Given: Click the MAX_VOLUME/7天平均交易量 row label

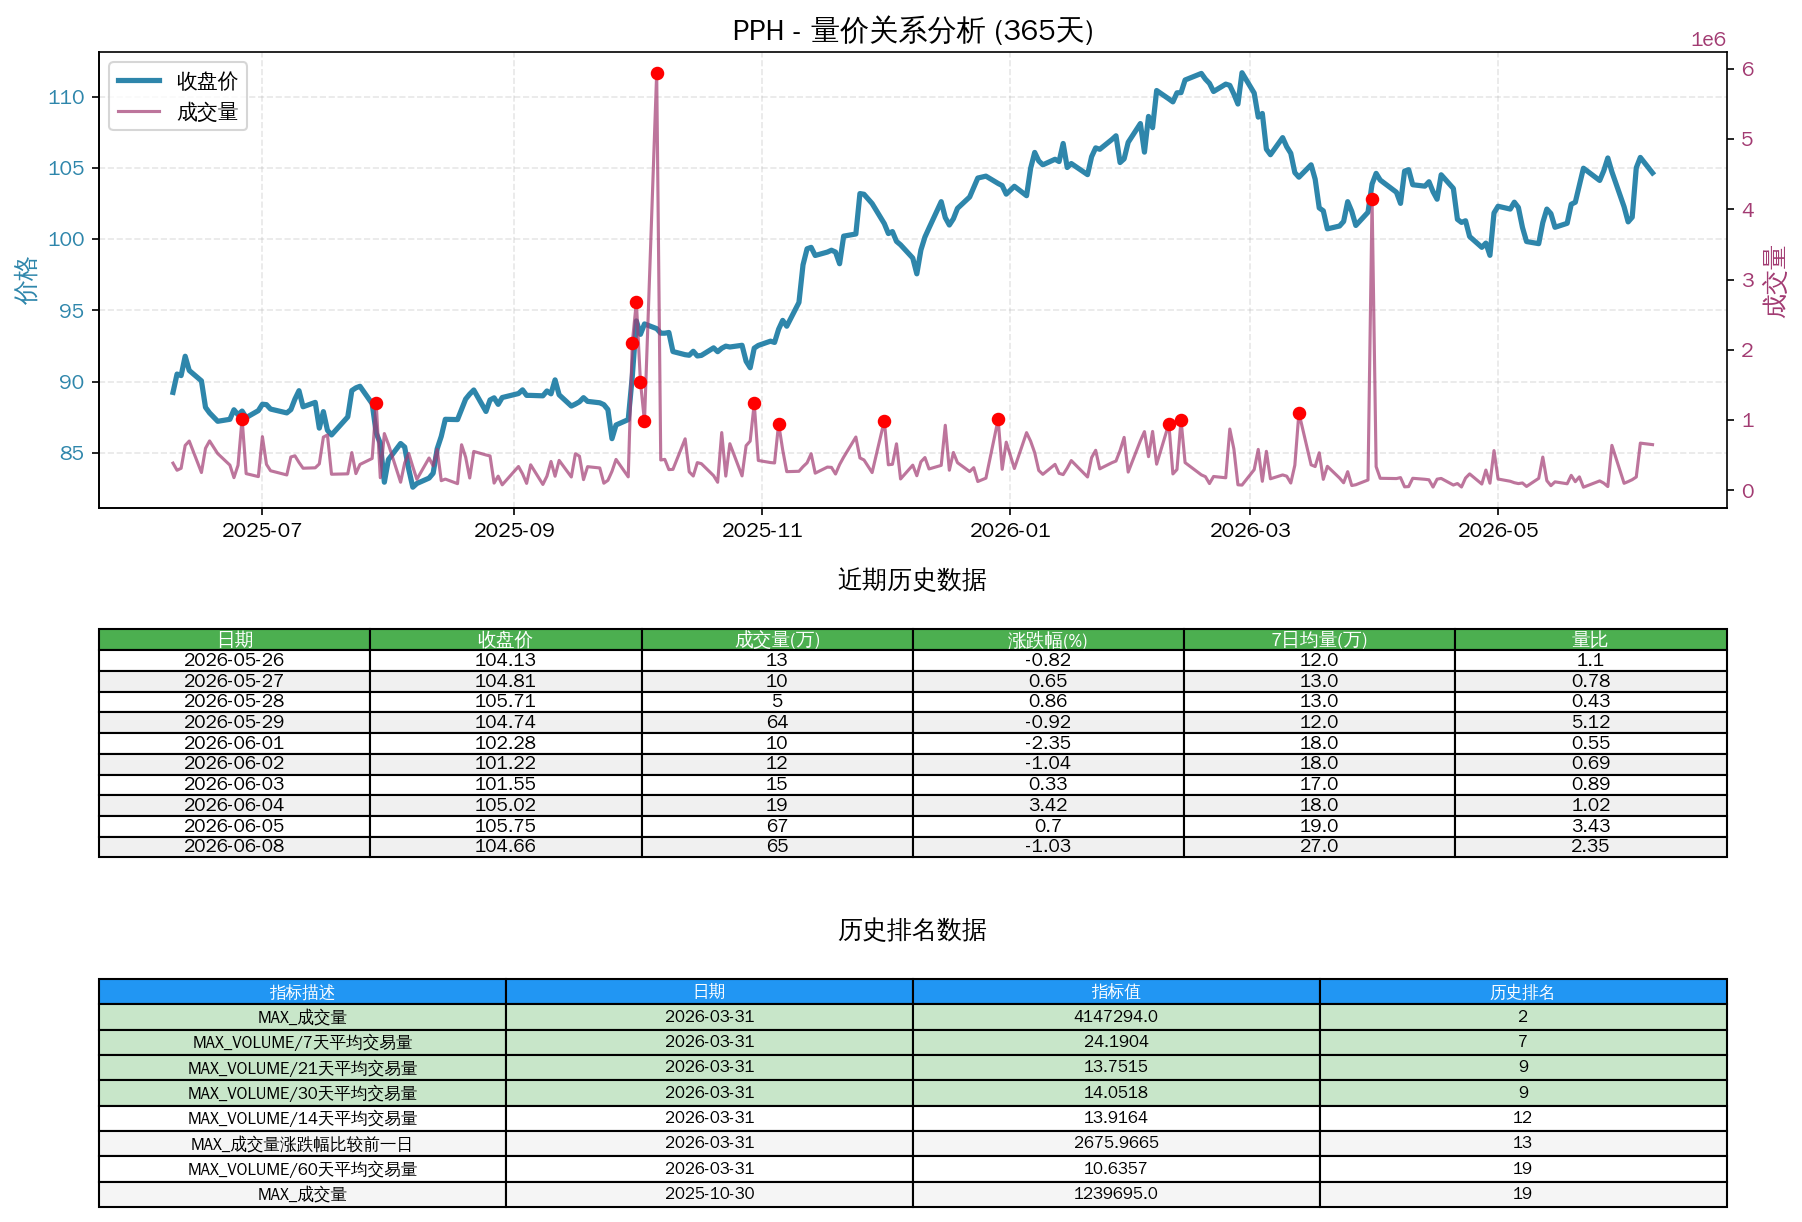Looking at the screenshot, I should pyautogui.click(x=302, y=1042).
